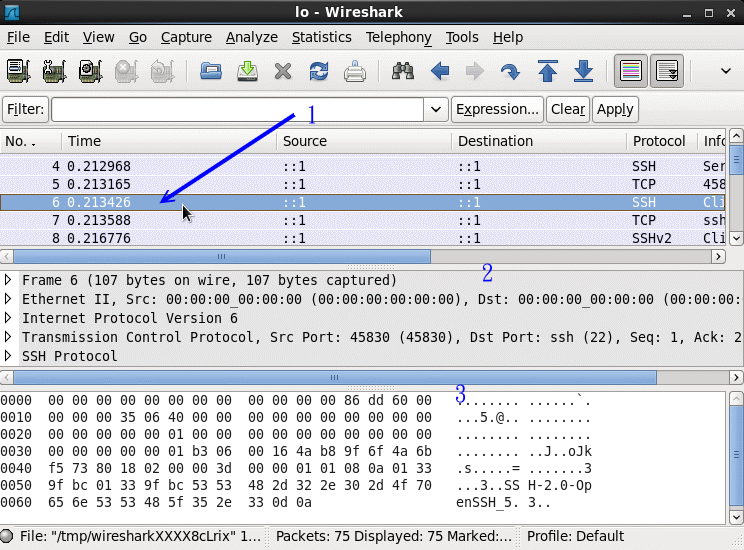Reload the capture file icon
This screenshot has height=550, width=744.
coord(319,71)
